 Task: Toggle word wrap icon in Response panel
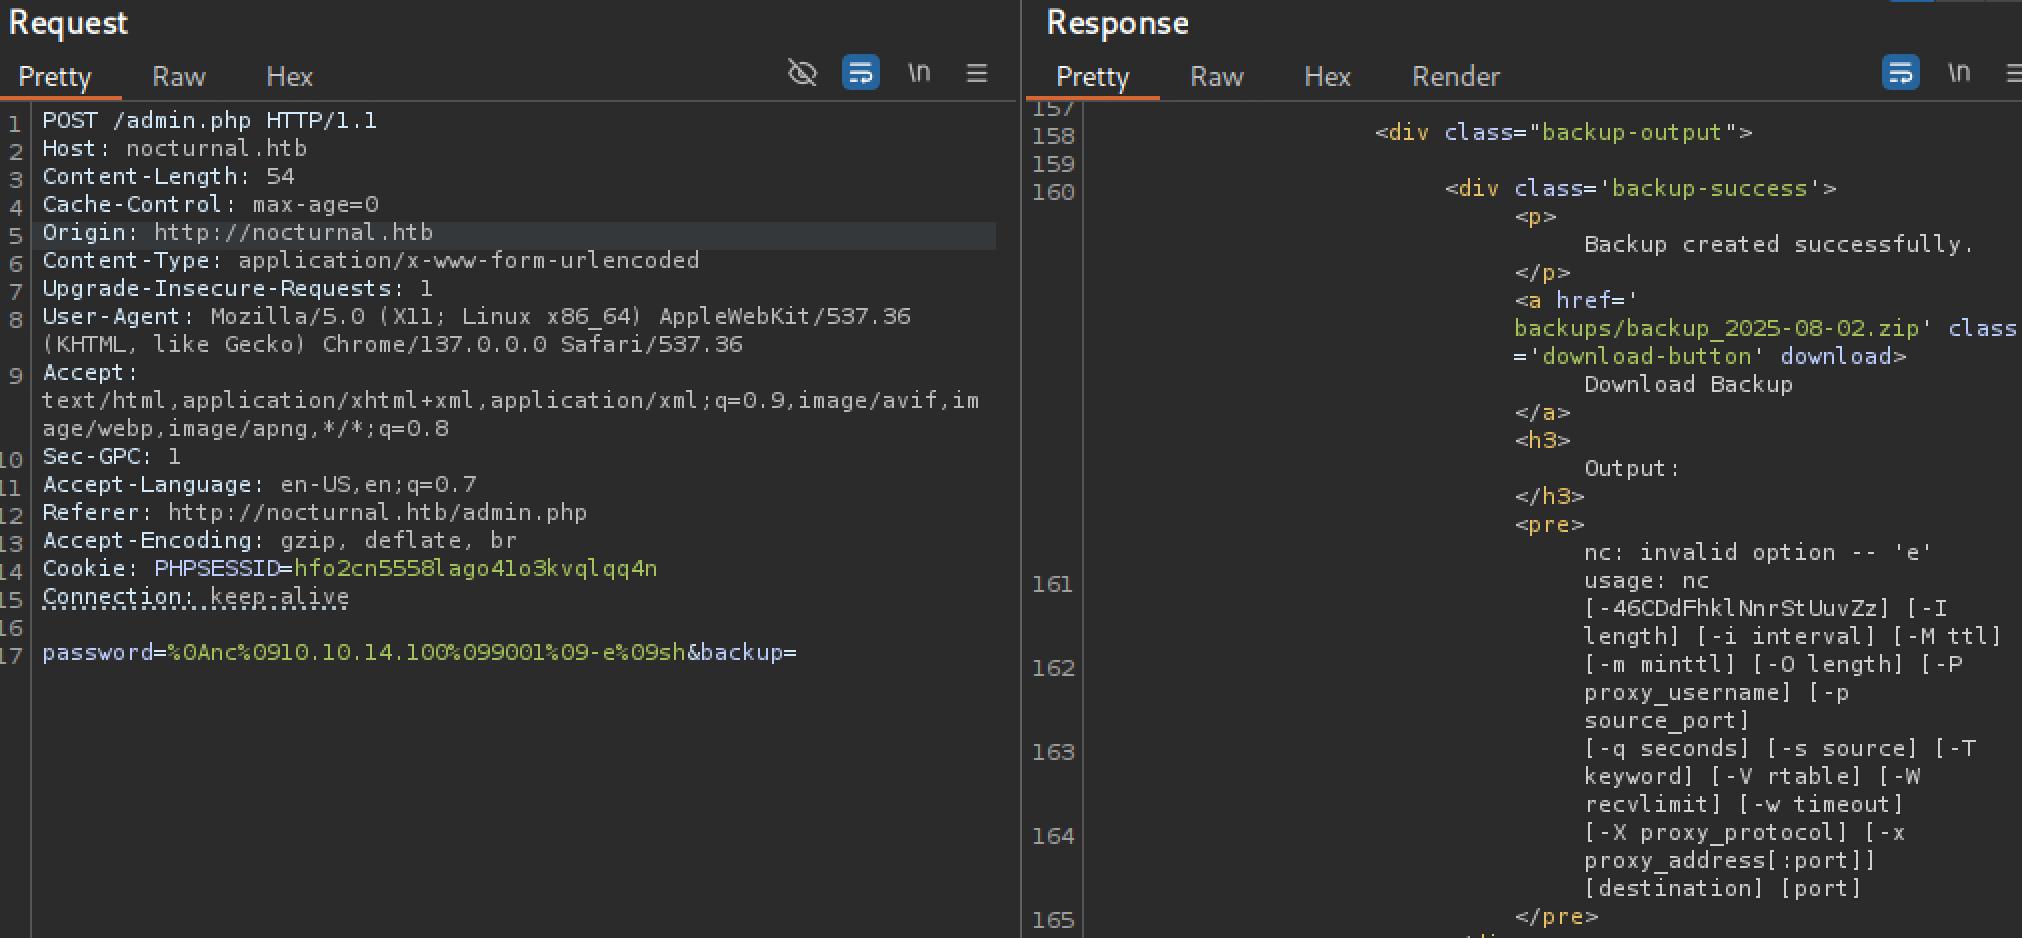[1900, 73]
